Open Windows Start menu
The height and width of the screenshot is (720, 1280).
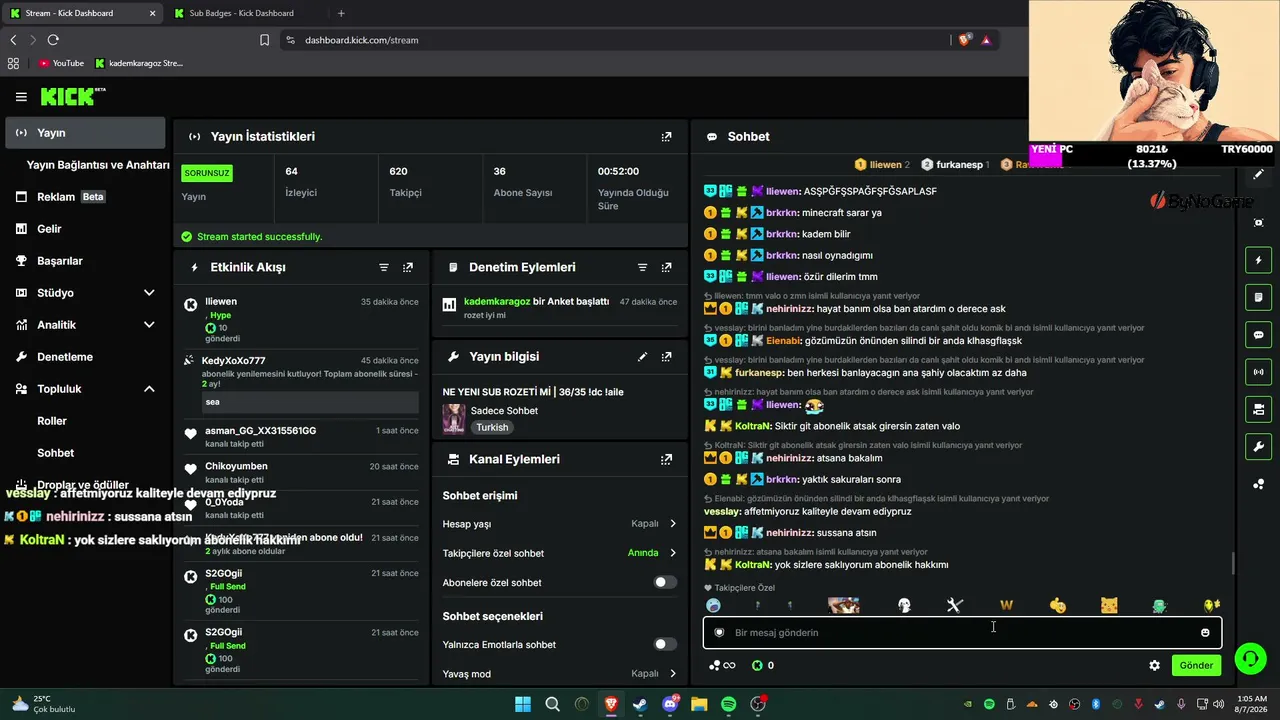pyautogui.click(x=523, y=704)
